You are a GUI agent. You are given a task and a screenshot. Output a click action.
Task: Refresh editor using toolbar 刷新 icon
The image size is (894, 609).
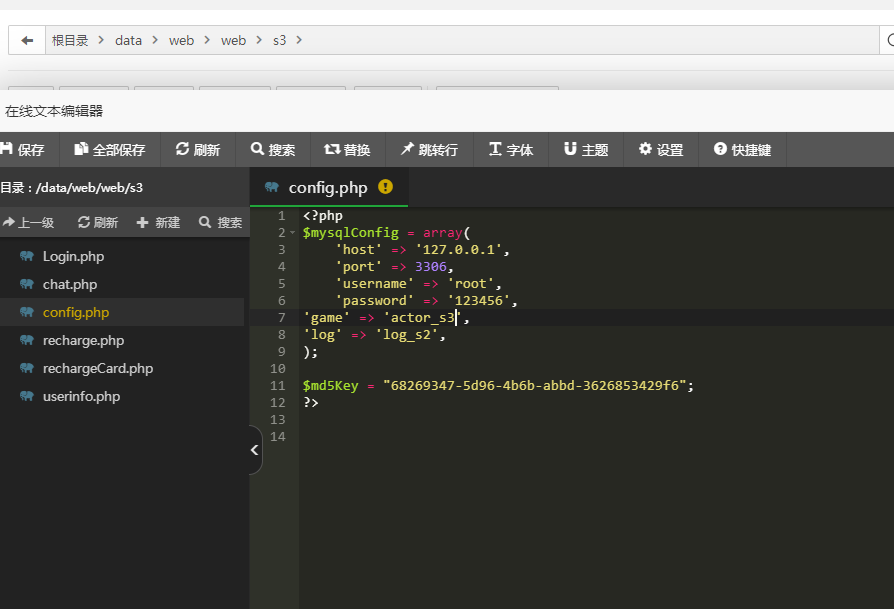point(198,149)
